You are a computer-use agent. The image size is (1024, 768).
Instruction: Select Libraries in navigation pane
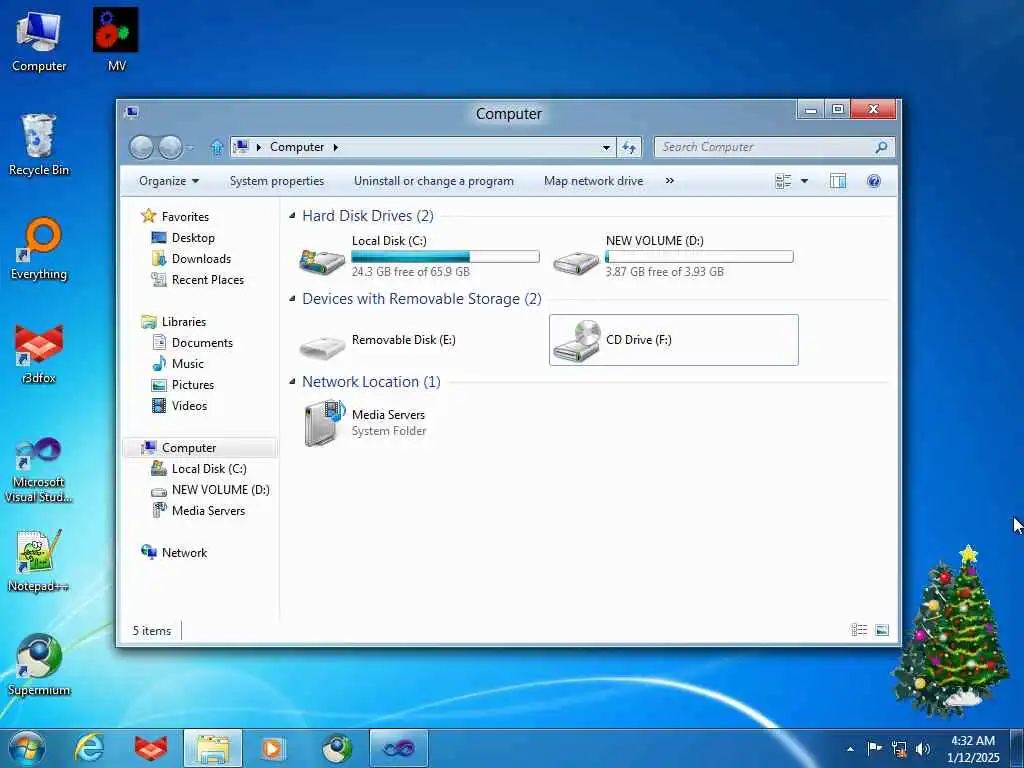(184, 321)
